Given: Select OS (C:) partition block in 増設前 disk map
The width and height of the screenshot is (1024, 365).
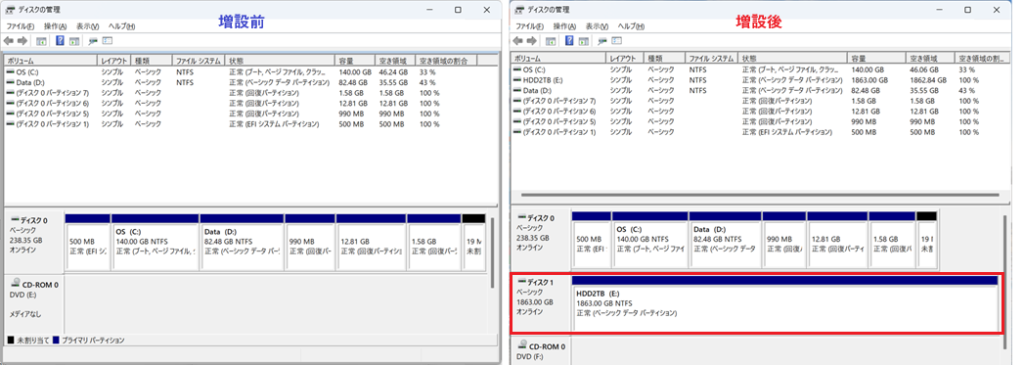Looking at the screenshot, I should (155, 242).
